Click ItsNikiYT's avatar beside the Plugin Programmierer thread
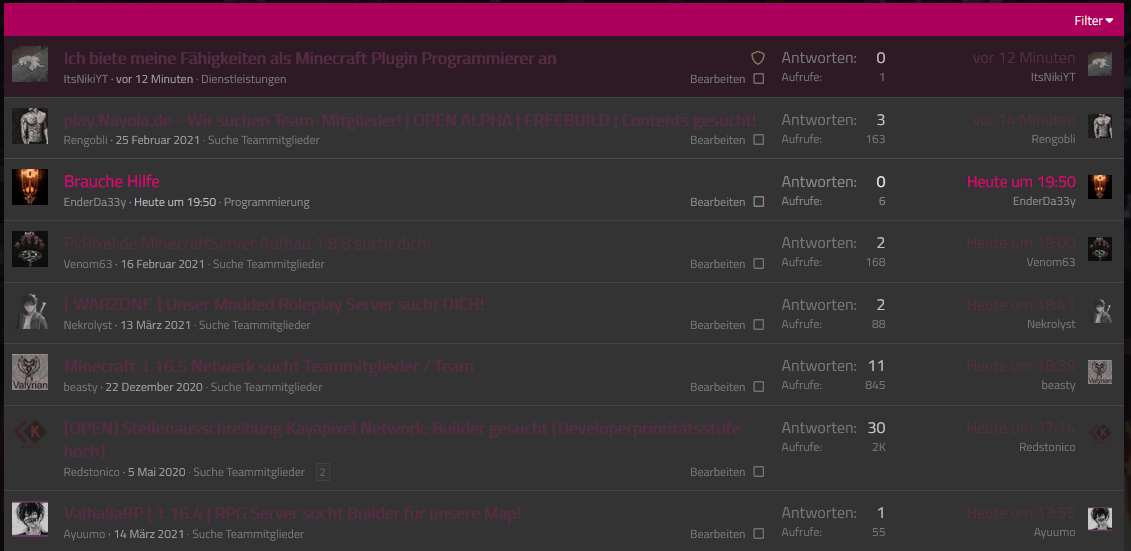The height and width of the screenshot is (551, 1131). point(30,64)
